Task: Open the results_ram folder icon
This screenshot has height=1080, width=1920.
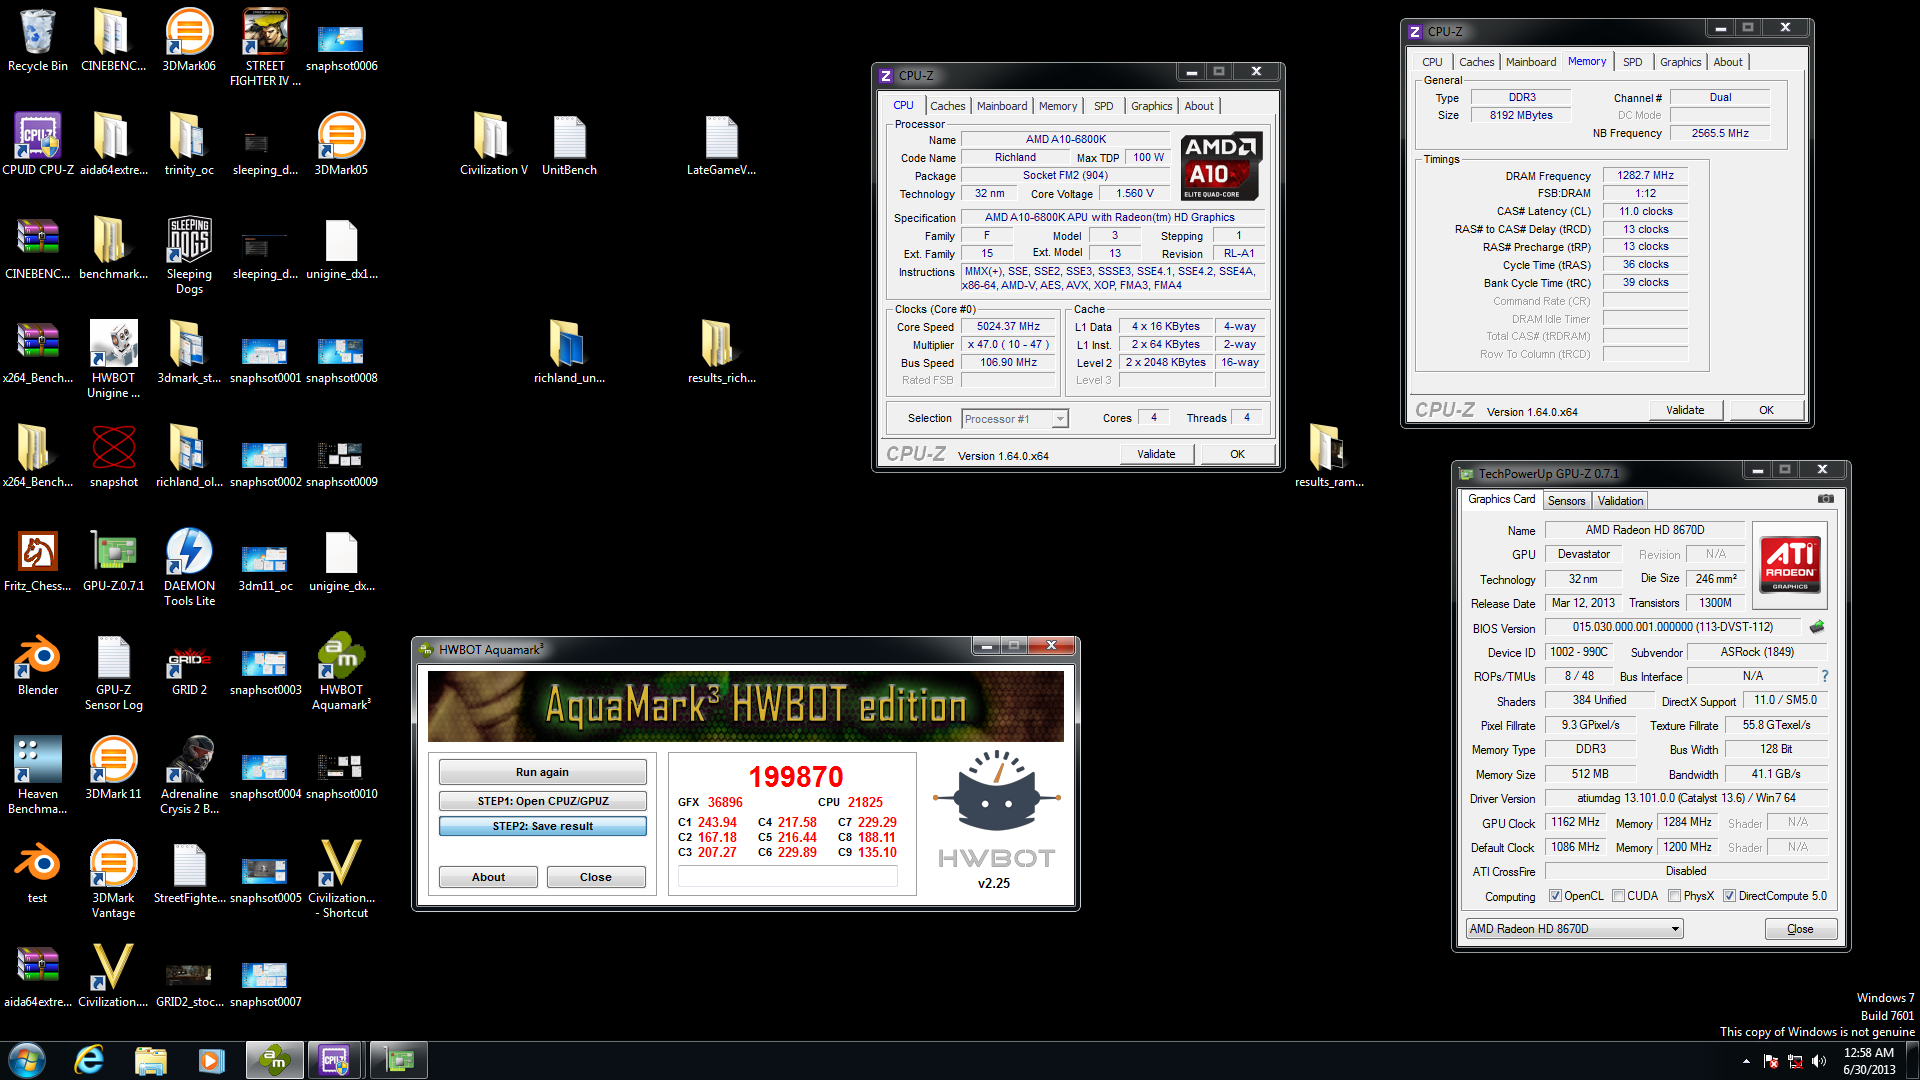Action: tap(1329, 456)
